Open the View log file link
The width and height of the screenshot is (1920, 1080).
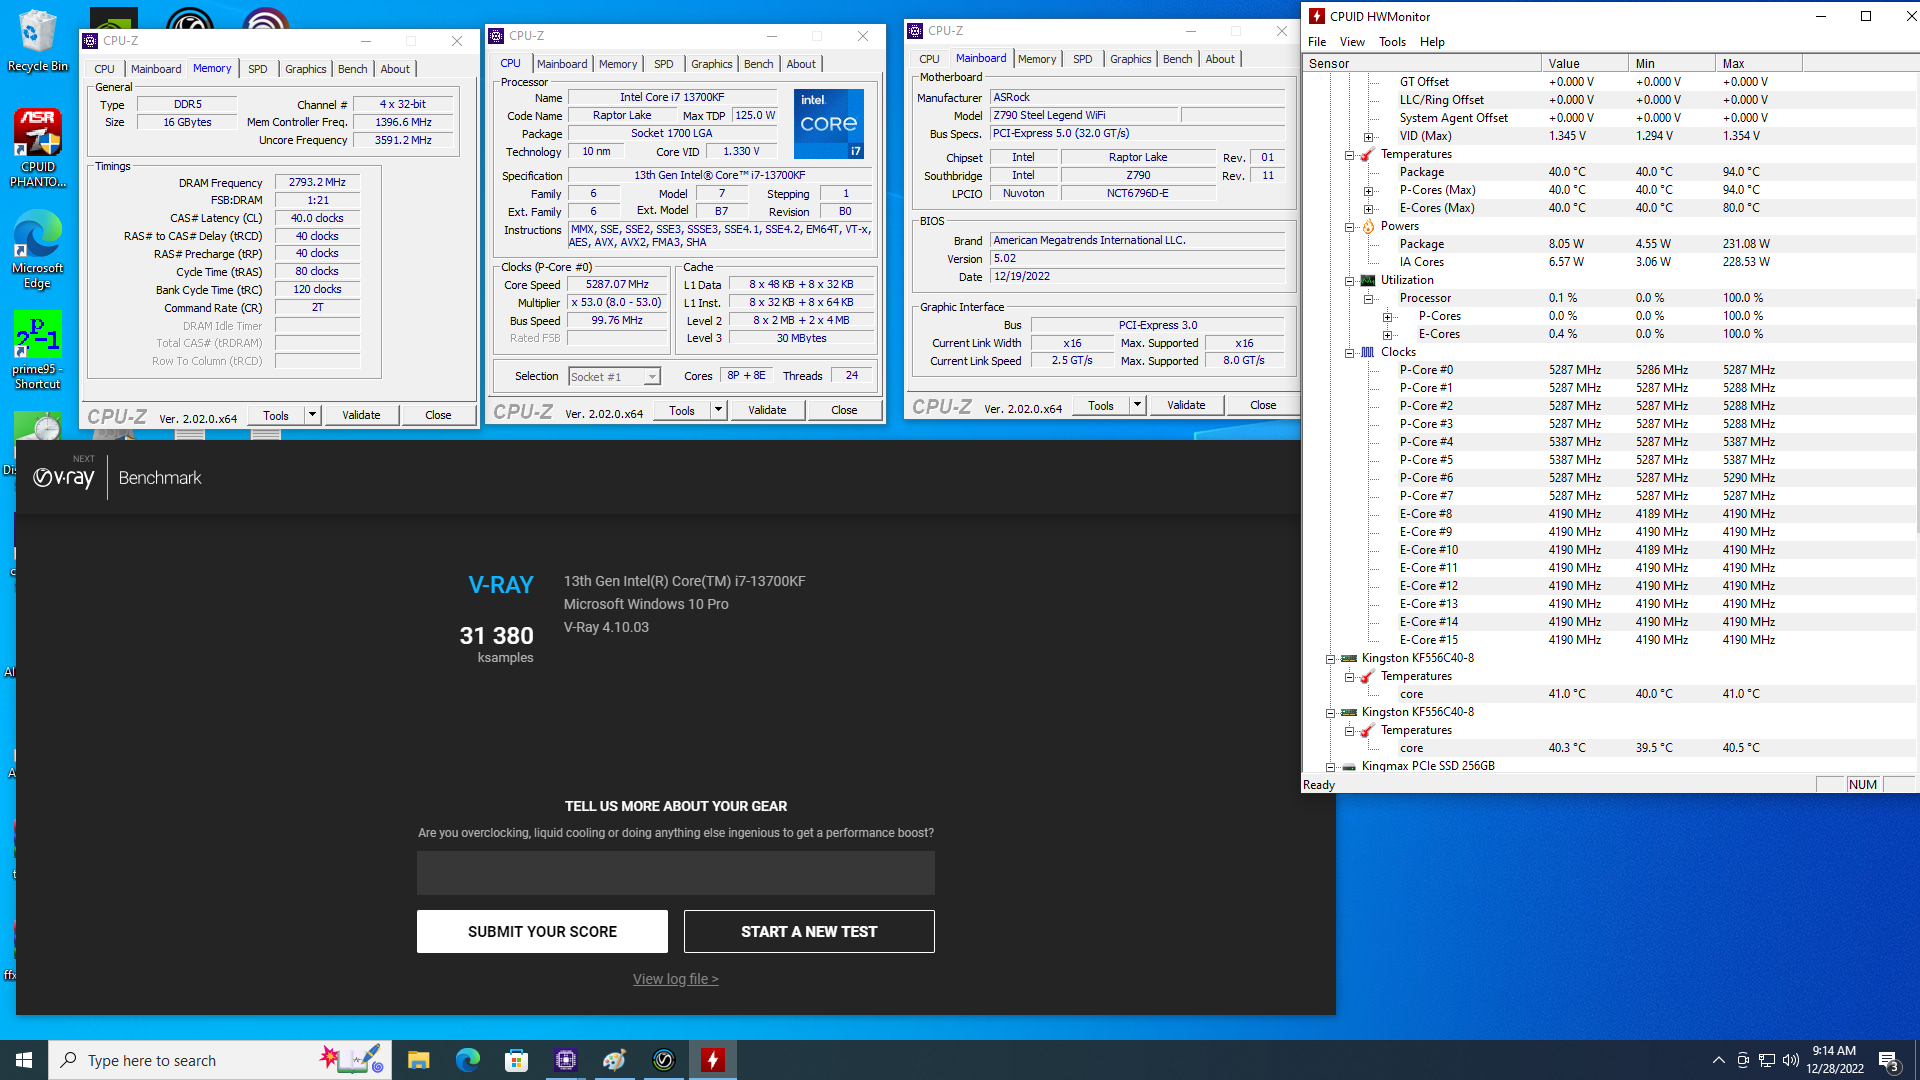tap(675, 979)
